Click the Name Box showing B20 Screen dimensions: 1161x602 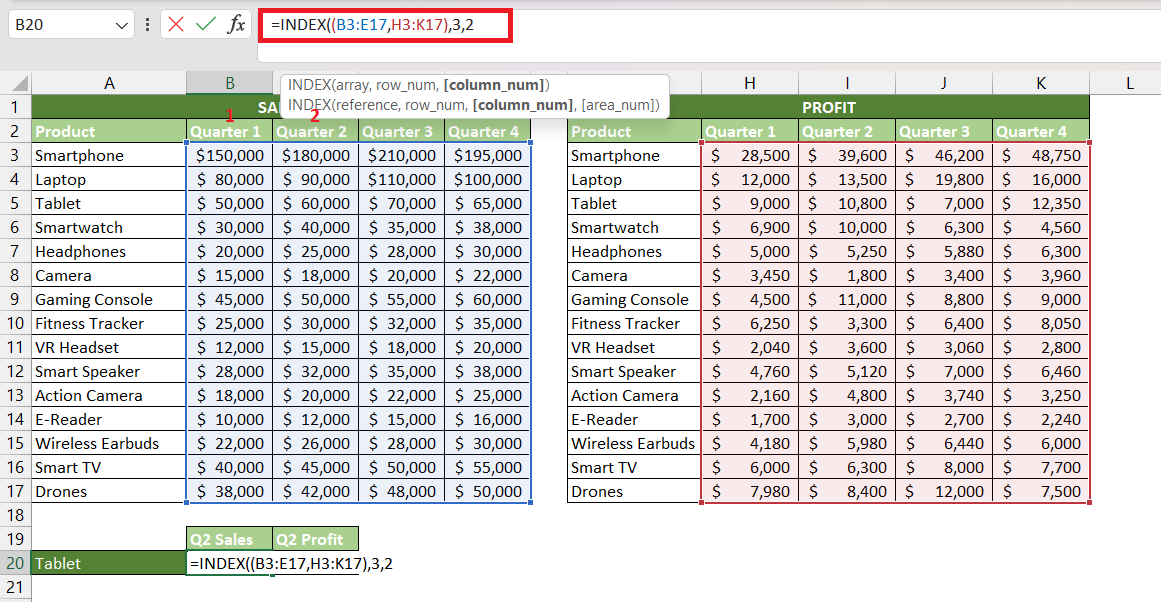(71, 24)
